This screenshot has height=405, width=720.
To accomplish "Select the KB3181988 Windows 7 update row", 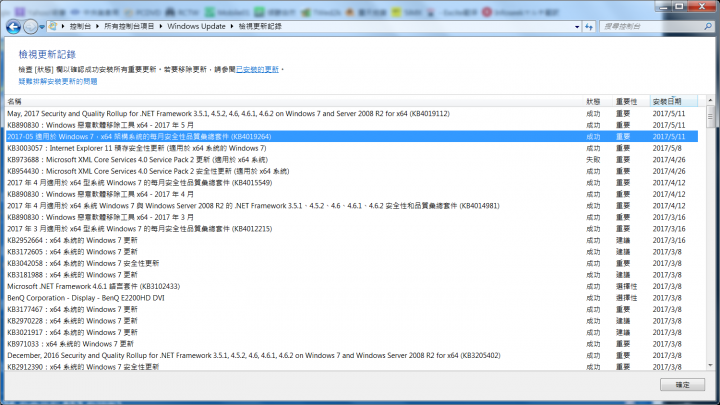I will (352, 275).
